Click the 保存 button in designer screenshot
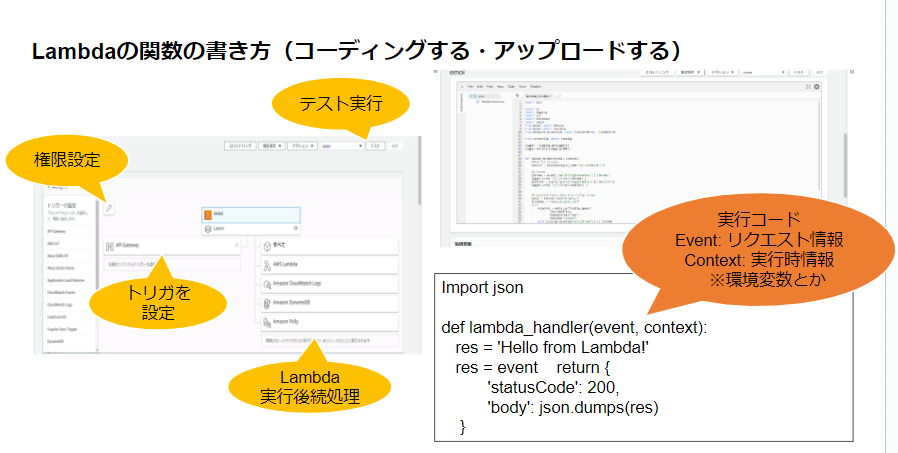Image resolution: width=898 pixels, height=453 pixels. (394, 146)
